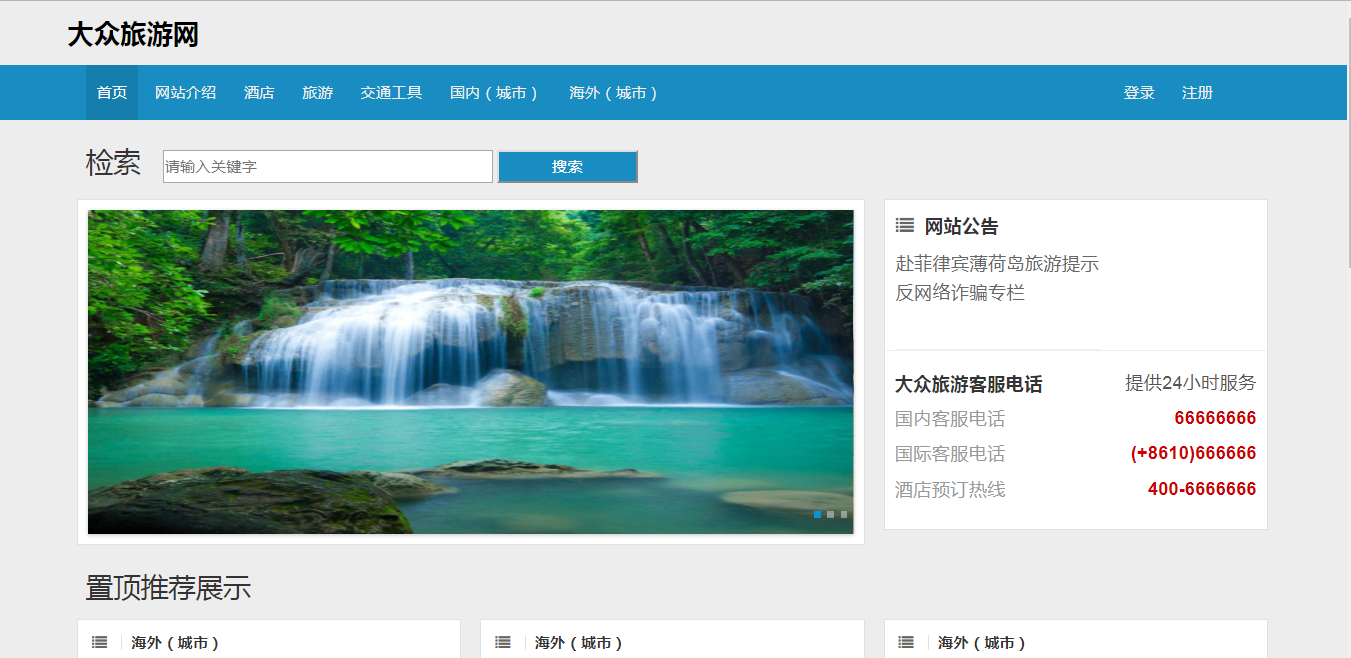
Task: Click the 注册 register link
Action: 1197,93
